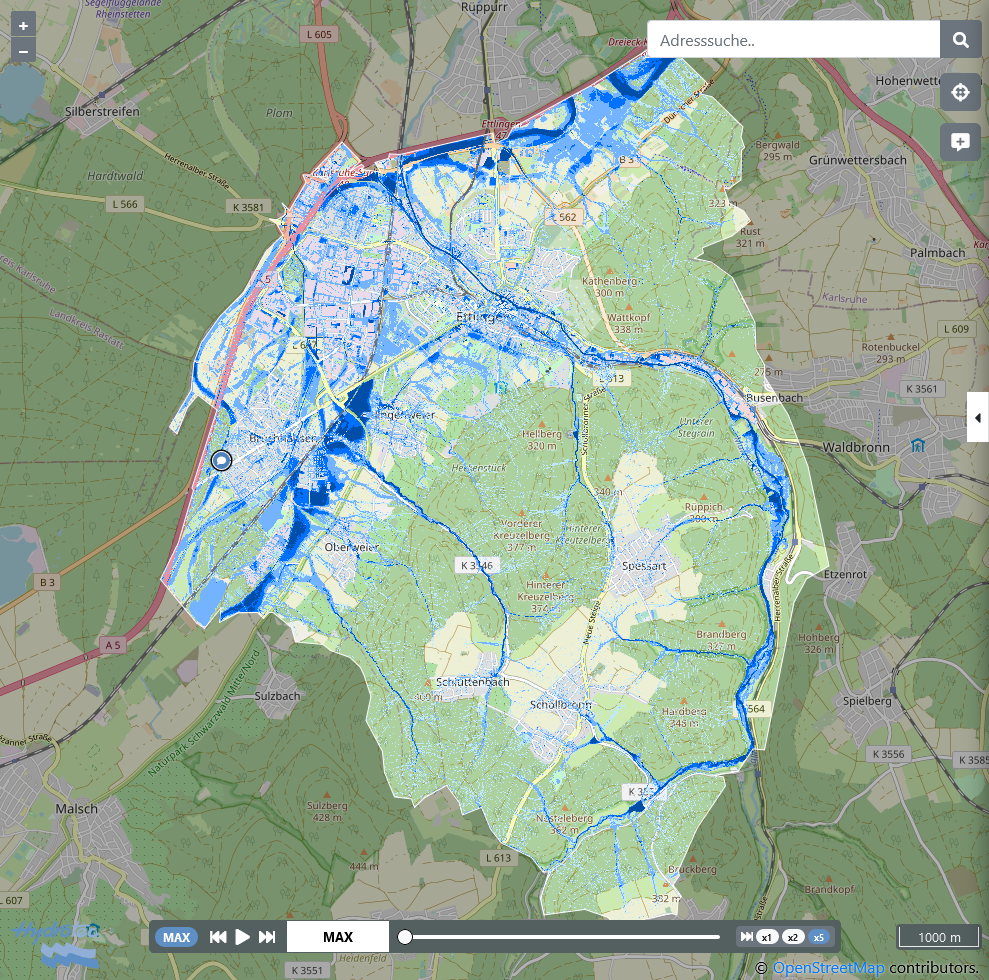Click the Adresssuche address search field
989x980 pixels.
click(794, 40)
